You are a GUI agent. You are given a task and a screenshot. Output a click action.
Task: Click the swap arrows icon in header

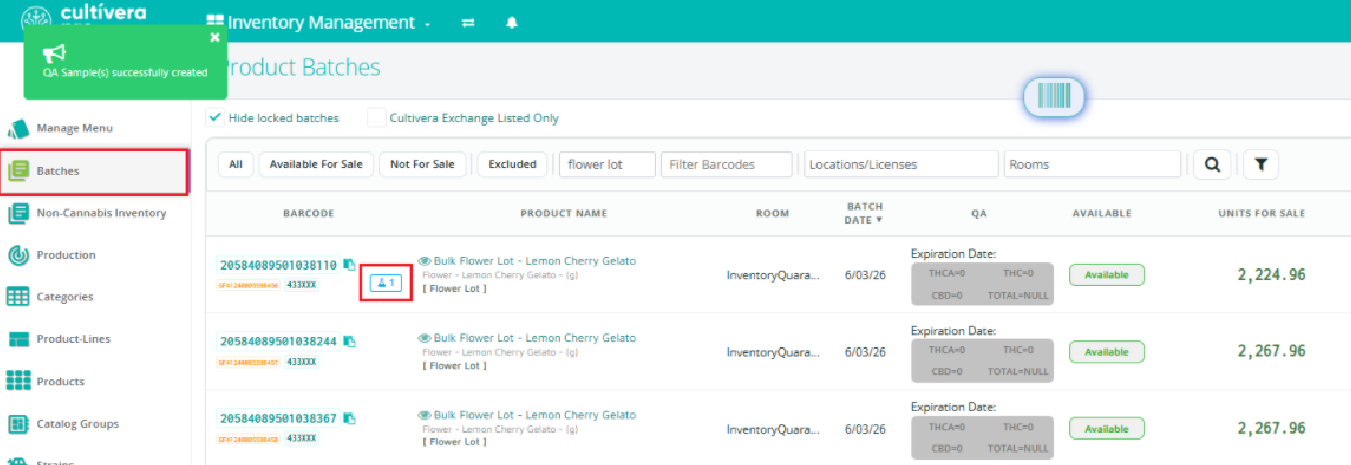(468, 23)
